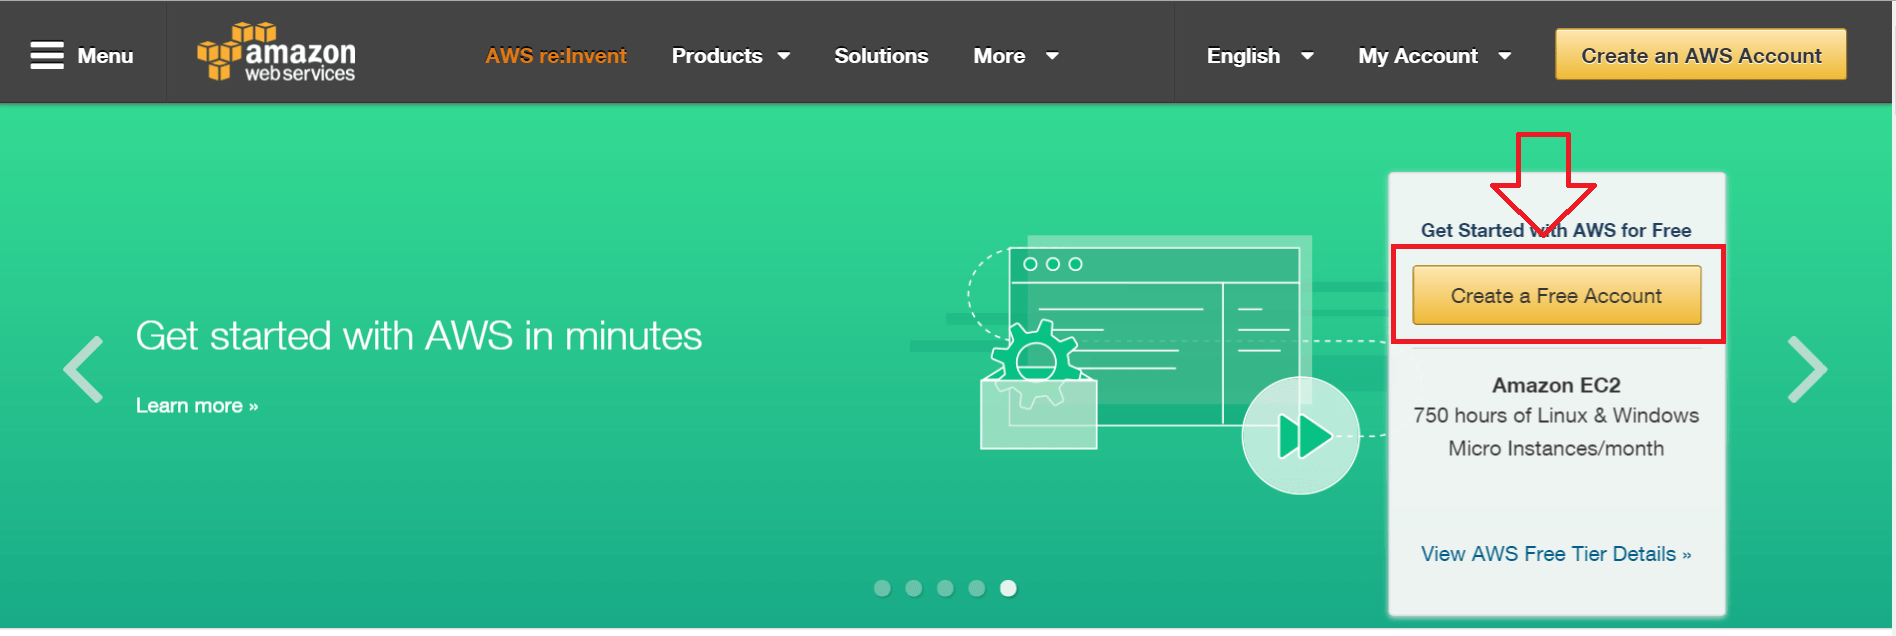Click the Create a Free Account button

(1557, 296)
